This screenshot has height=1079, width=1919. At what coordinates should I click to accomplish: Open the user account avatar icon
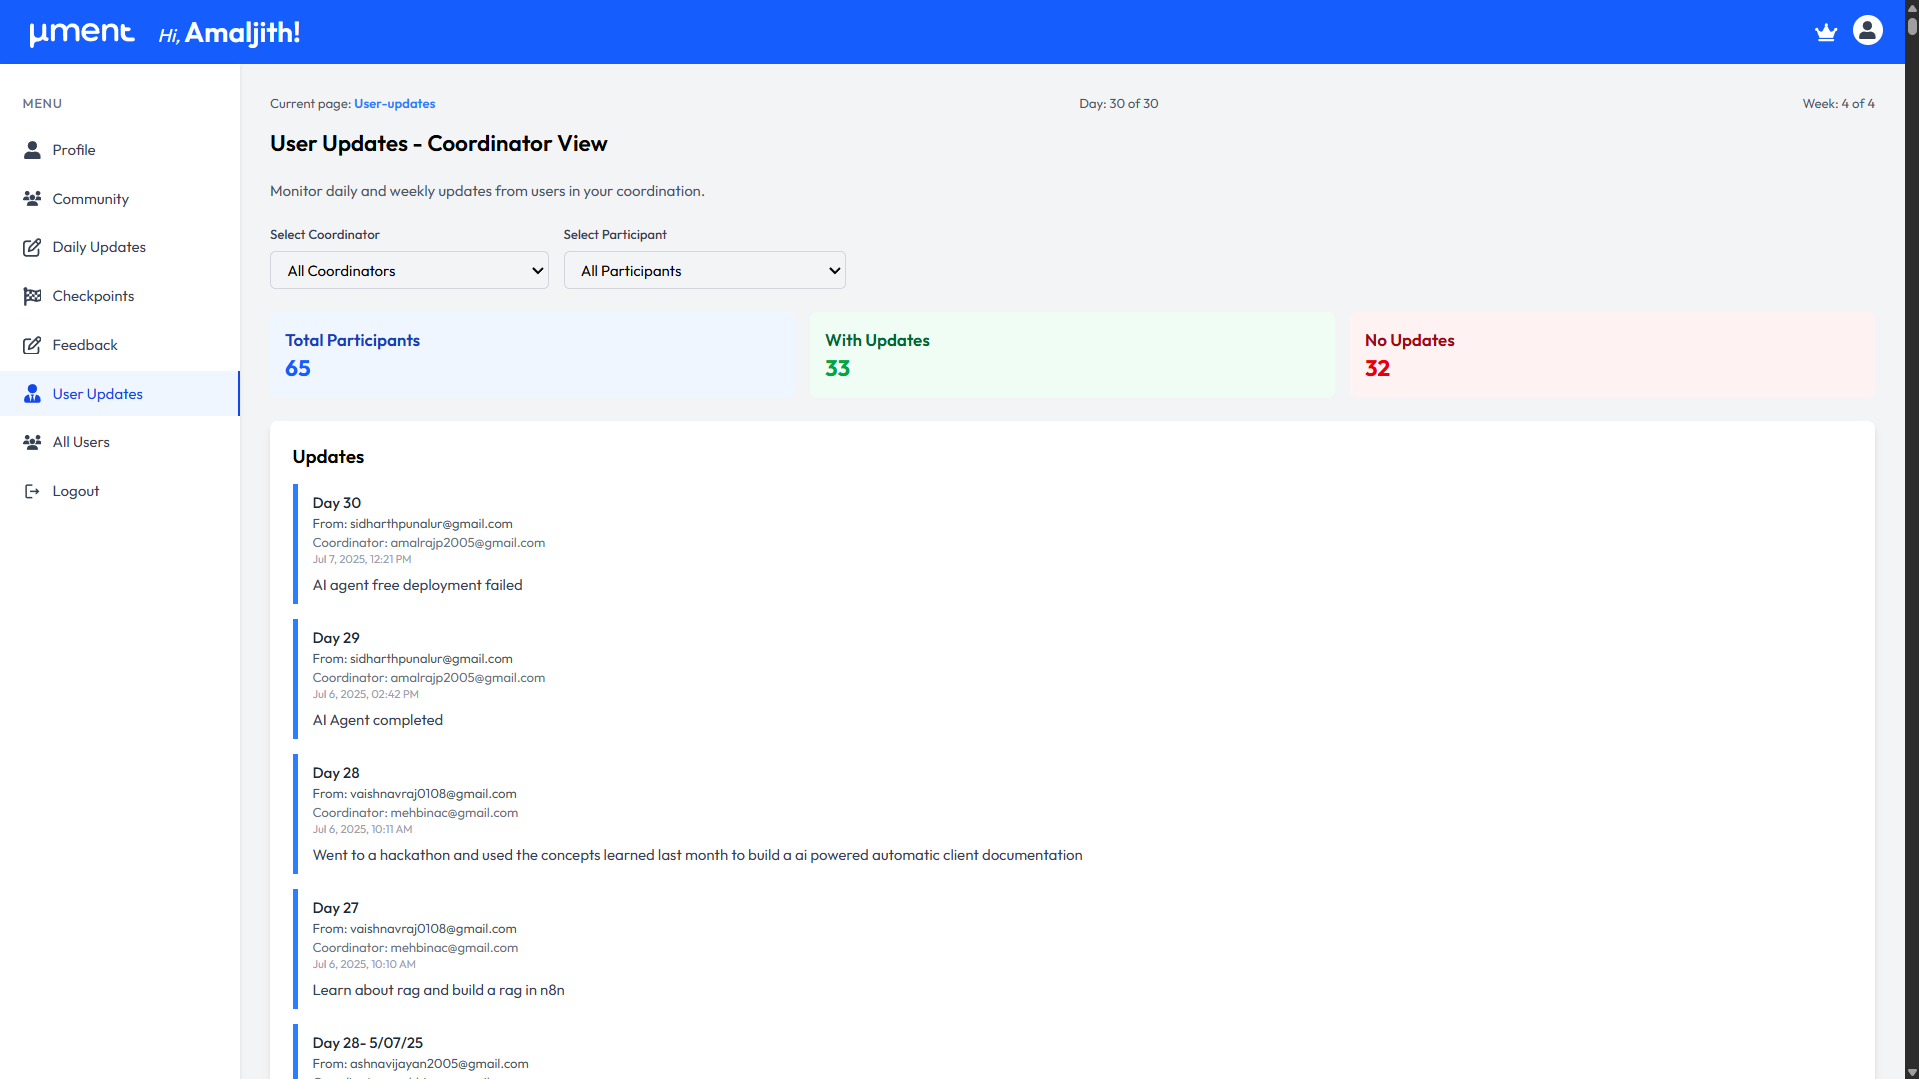coord(1867,30)
